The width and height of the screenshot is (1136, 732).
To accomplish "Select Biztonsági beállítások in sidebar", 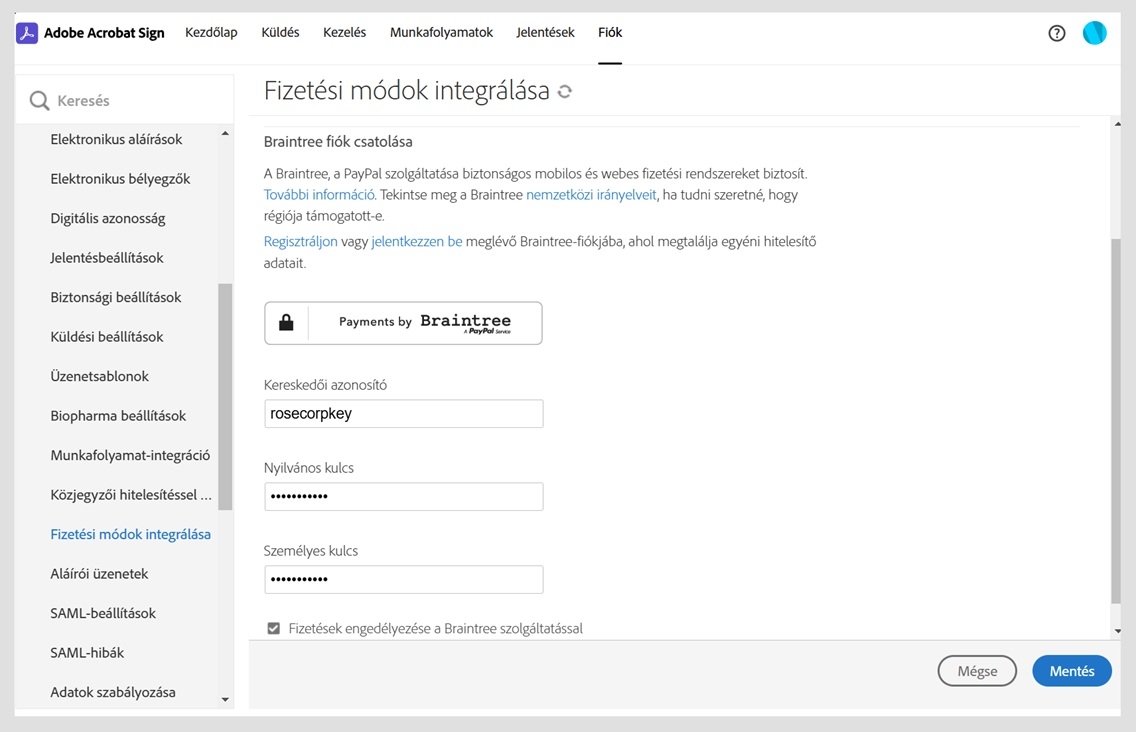I will 116,297.
